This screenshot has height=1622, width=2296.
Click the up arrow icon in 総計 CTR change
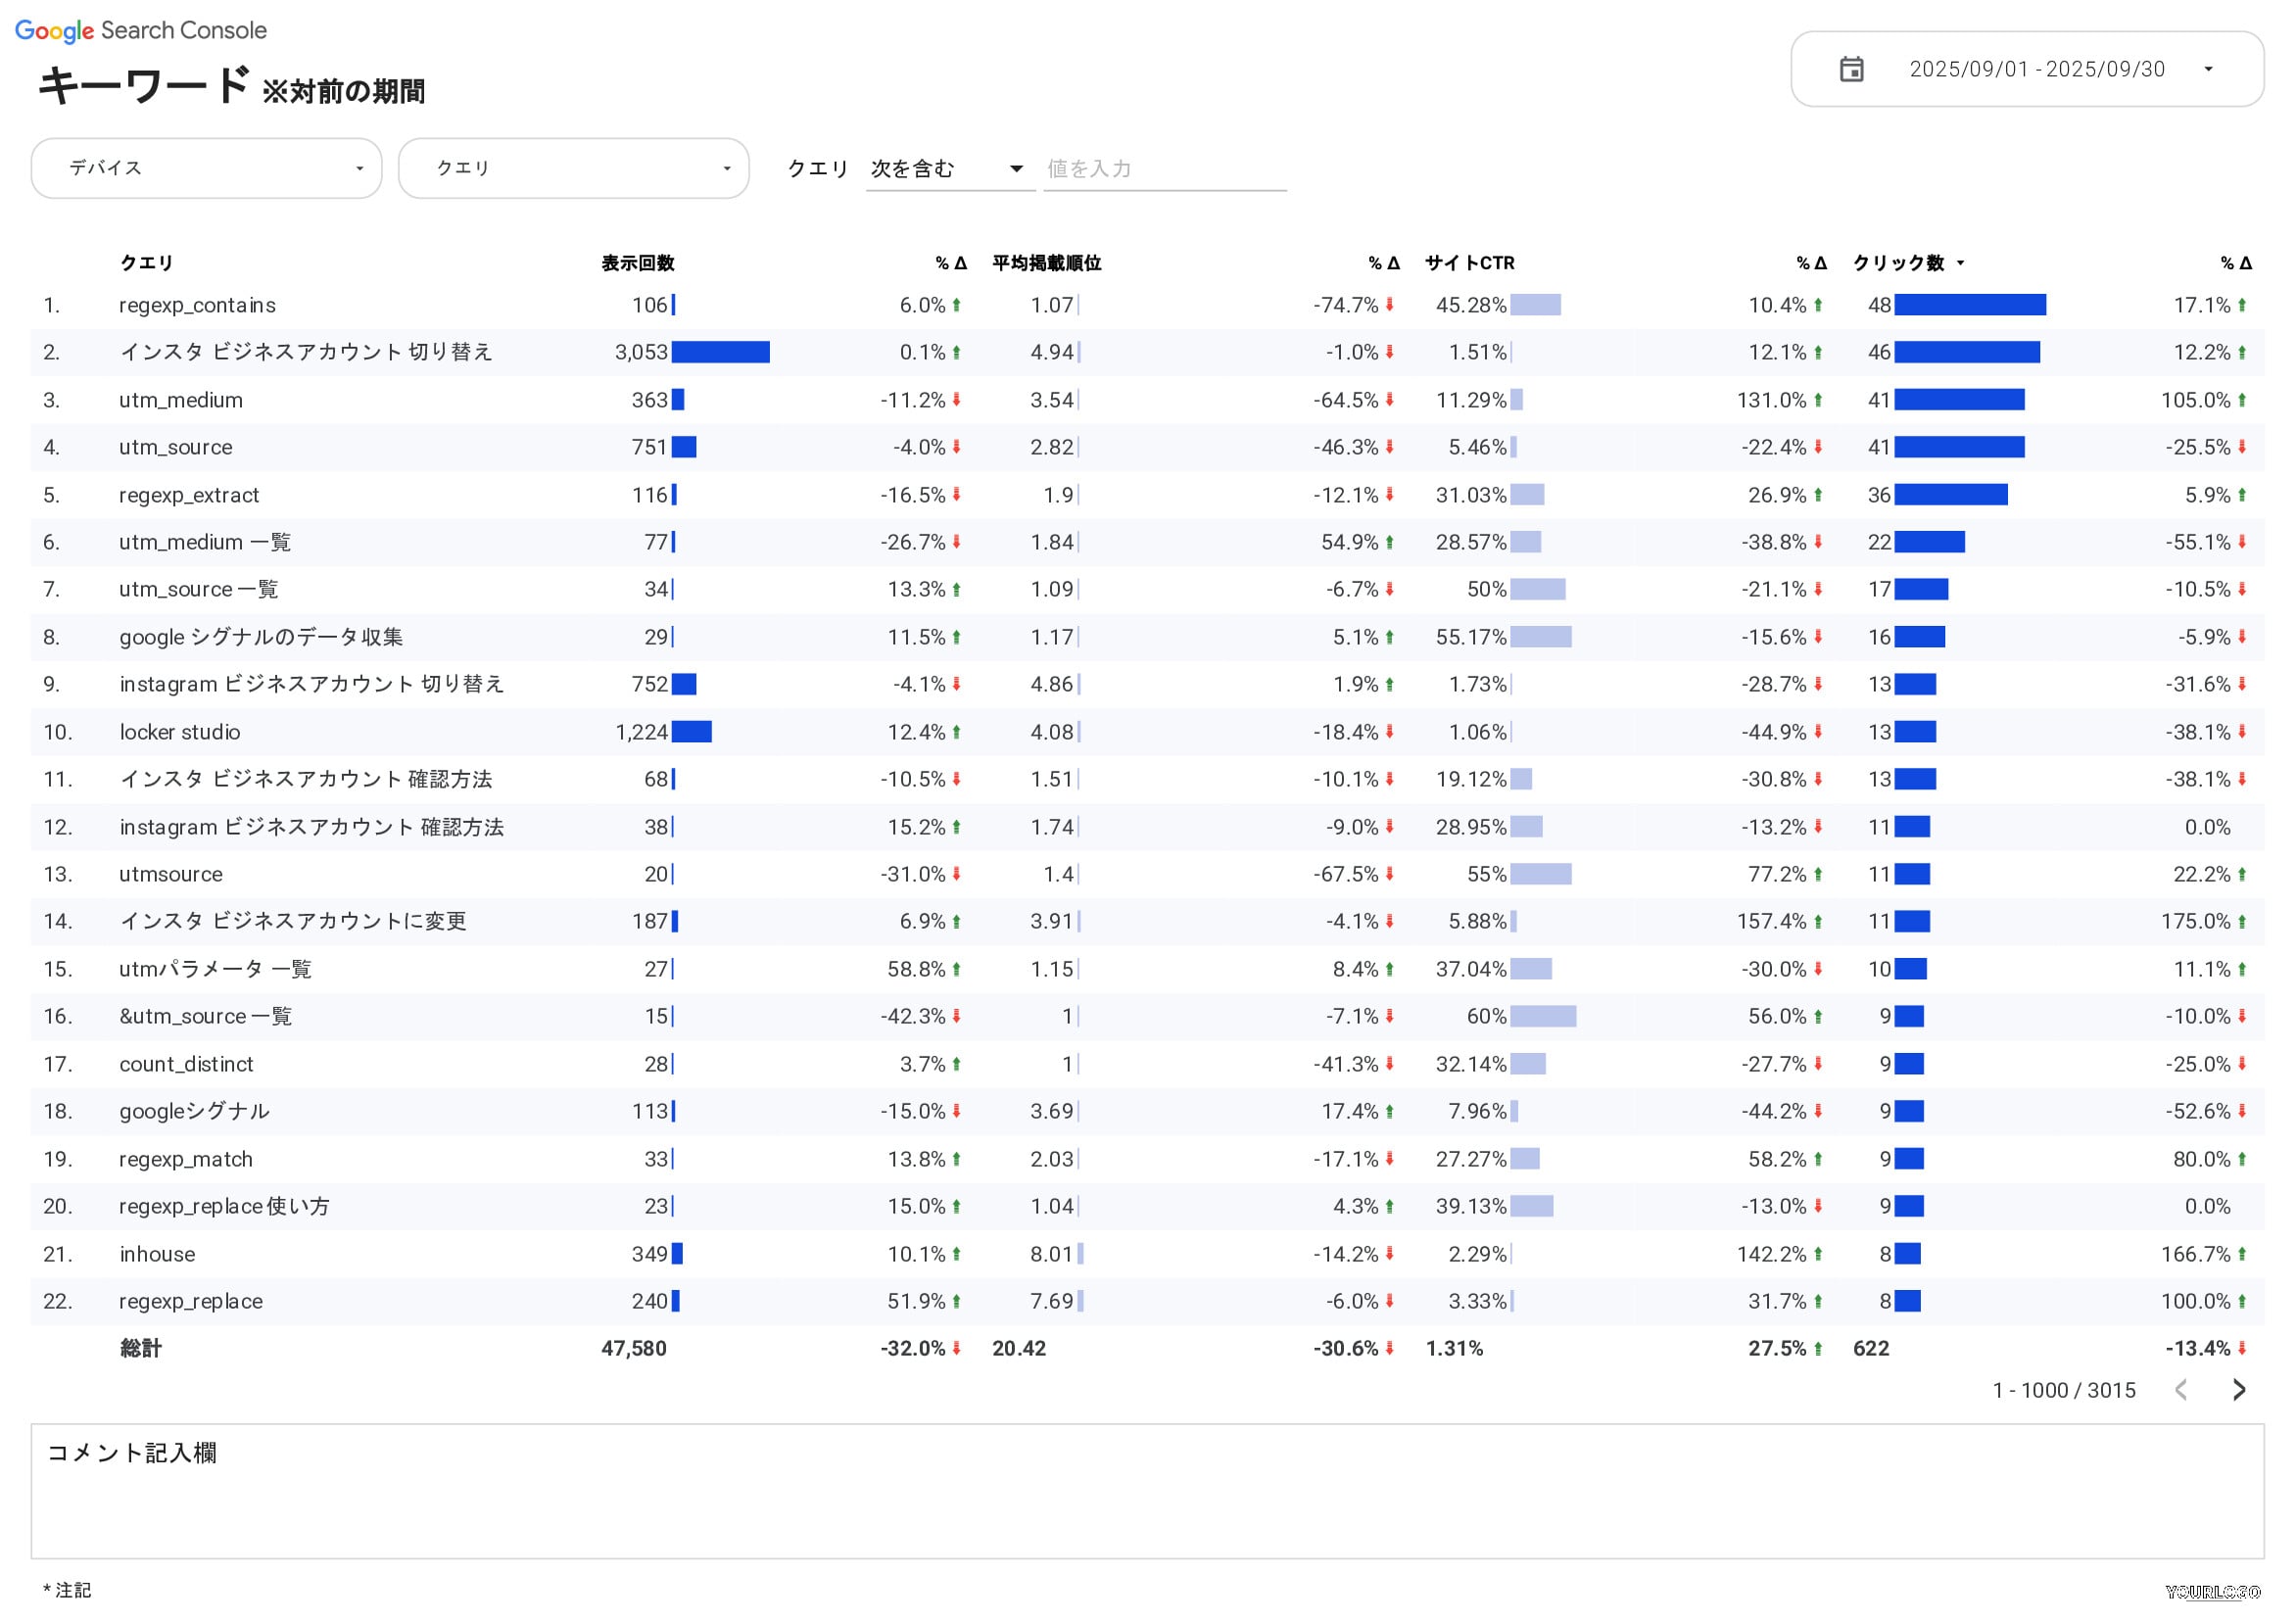coord(1818,1349)
